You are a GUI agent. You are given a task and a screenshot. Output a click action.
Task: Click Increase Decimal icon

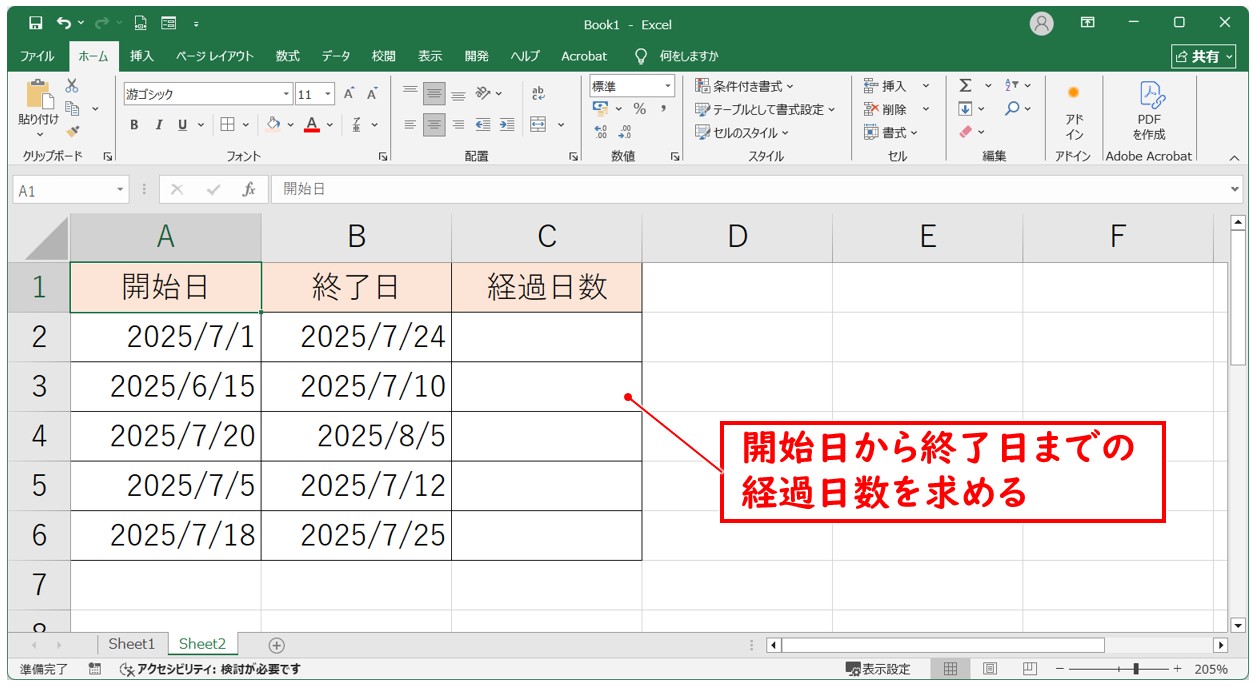pos(601,131)
